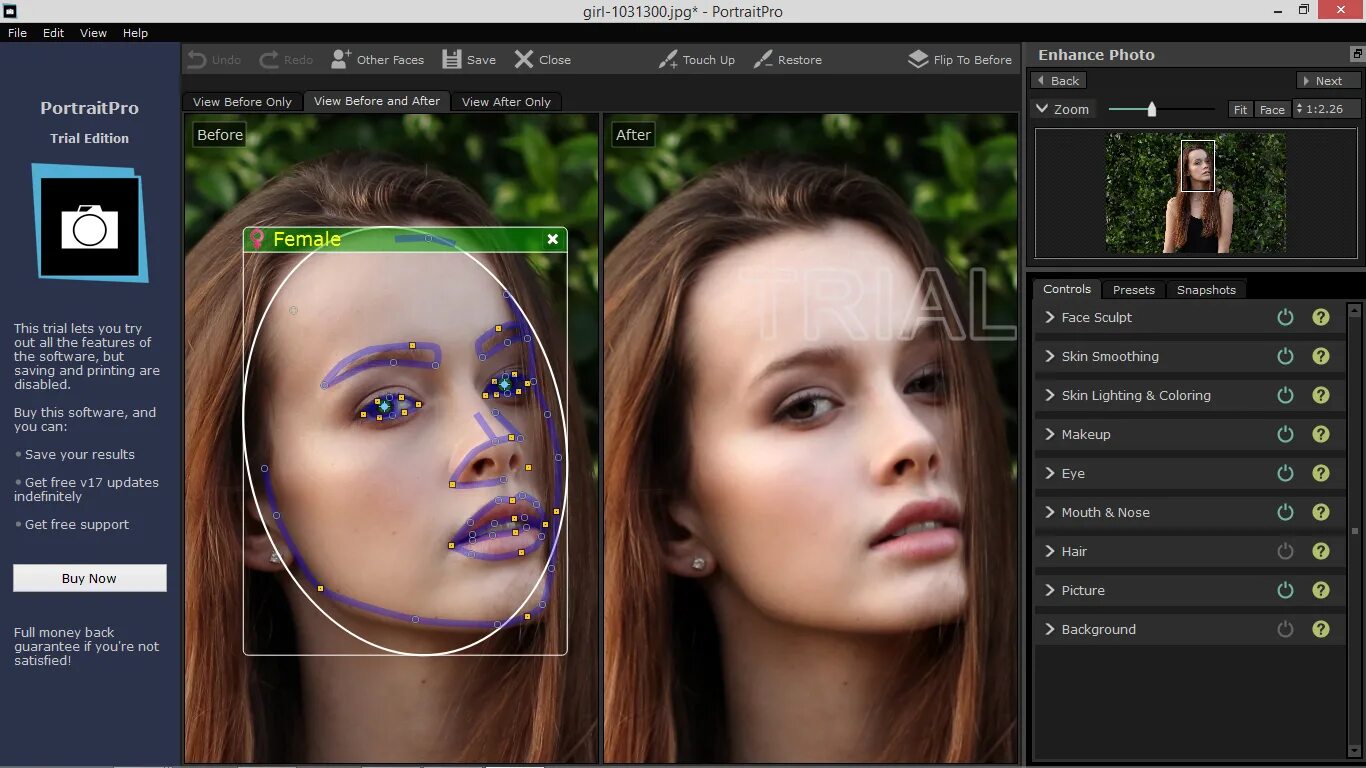The height and width of the screenshot is (768, 1366).
Task: Click the Undo arrow icon
Action: 197,60
